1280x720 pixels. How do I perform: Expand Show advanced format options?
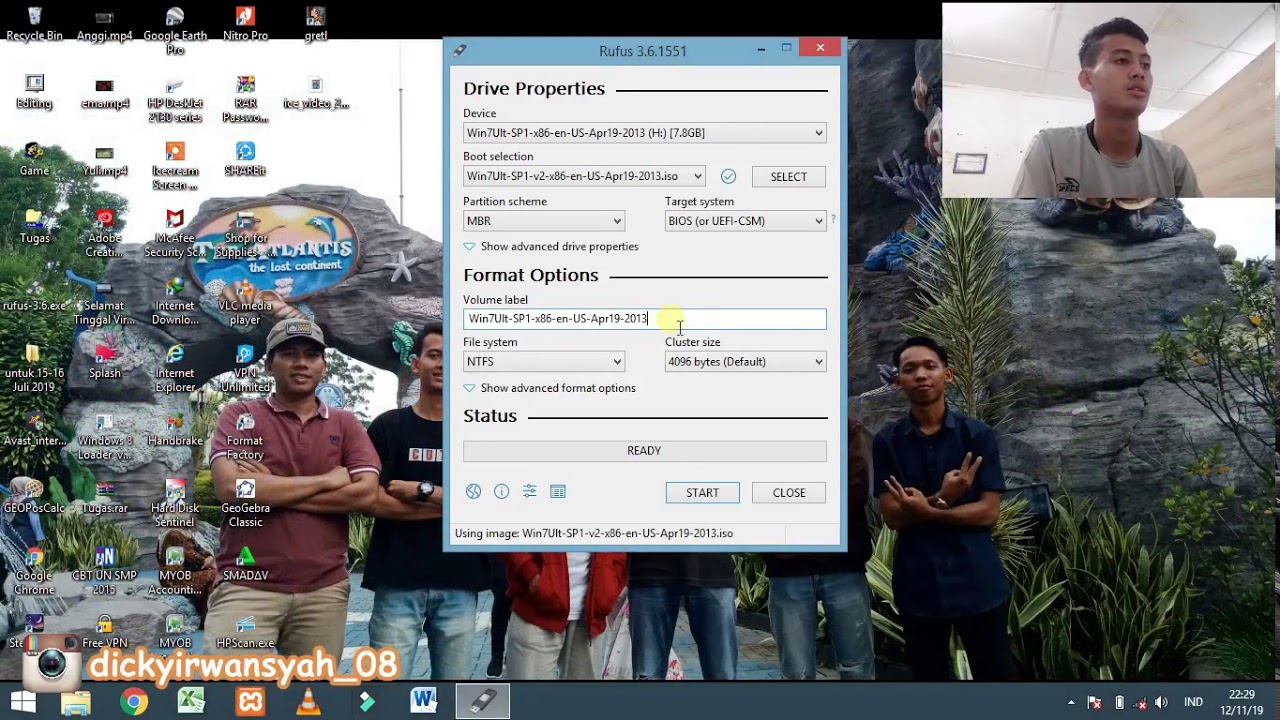click(550, 388)
